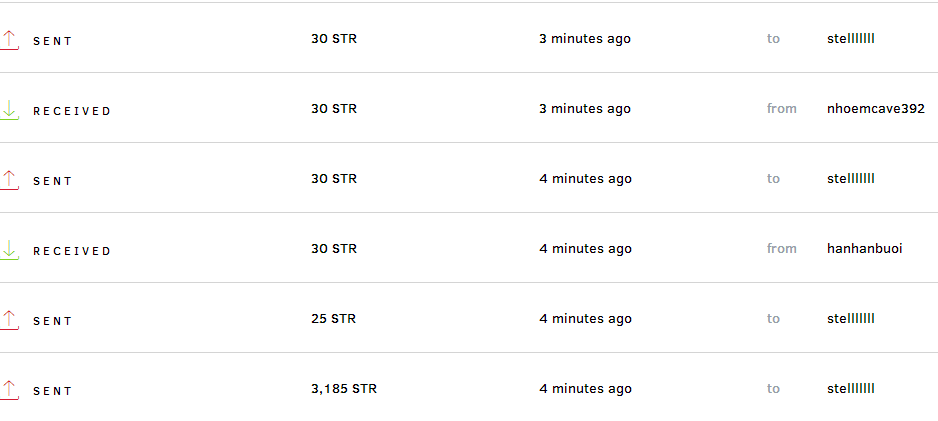
Task: Open the hanhanbuoi sender profile
Action: click(x=864, y=248)
